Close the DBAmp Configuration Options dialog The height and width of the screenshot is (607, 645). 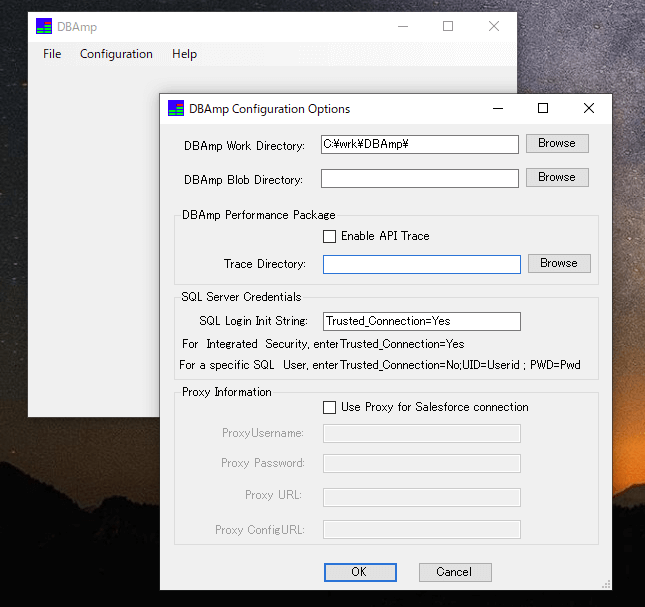click(589, 108)
